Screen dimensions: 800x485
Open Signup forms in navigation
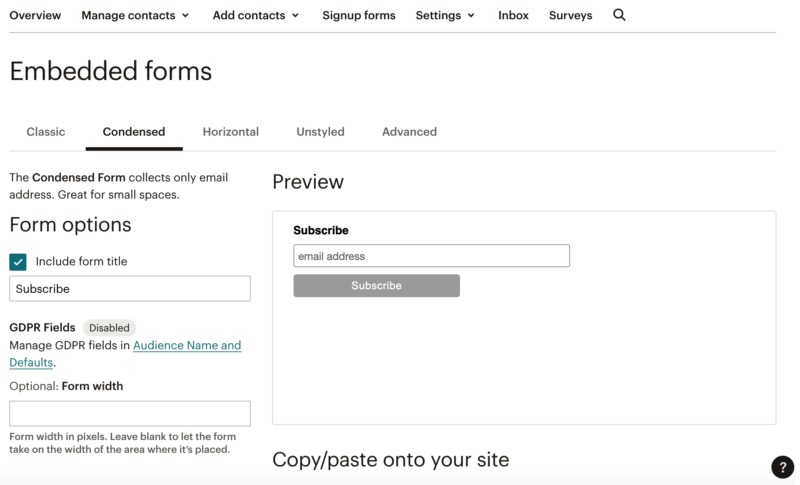point(359,16)
